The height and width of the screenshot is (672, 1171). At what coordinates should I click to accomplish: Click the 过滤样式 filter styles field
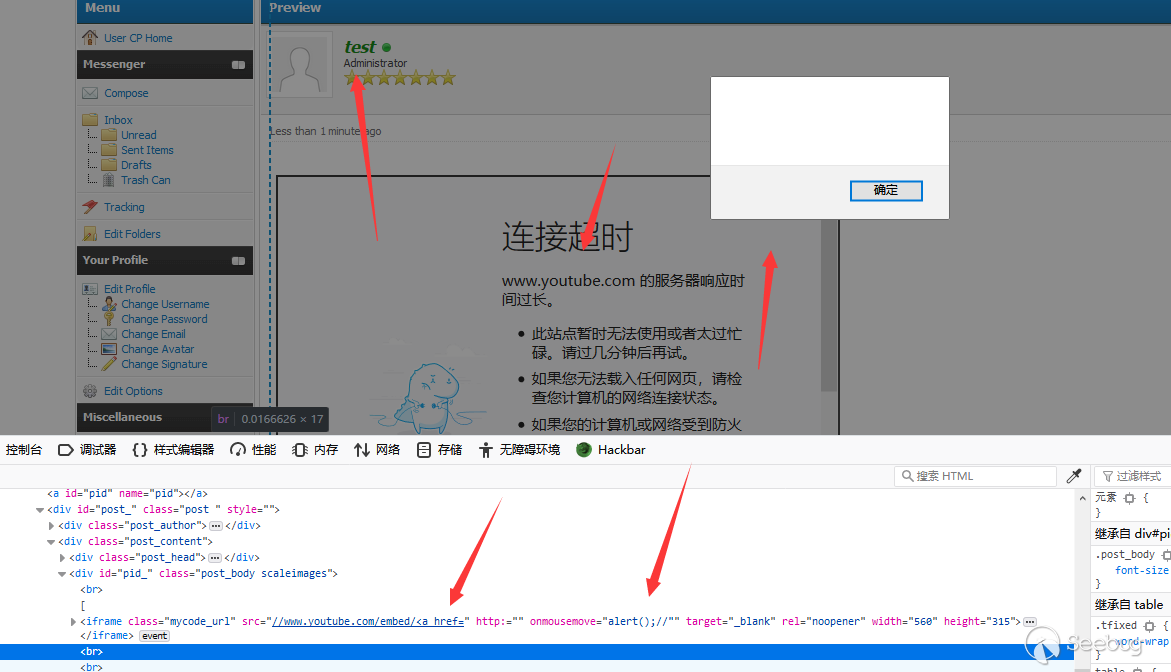(1132, 476)
